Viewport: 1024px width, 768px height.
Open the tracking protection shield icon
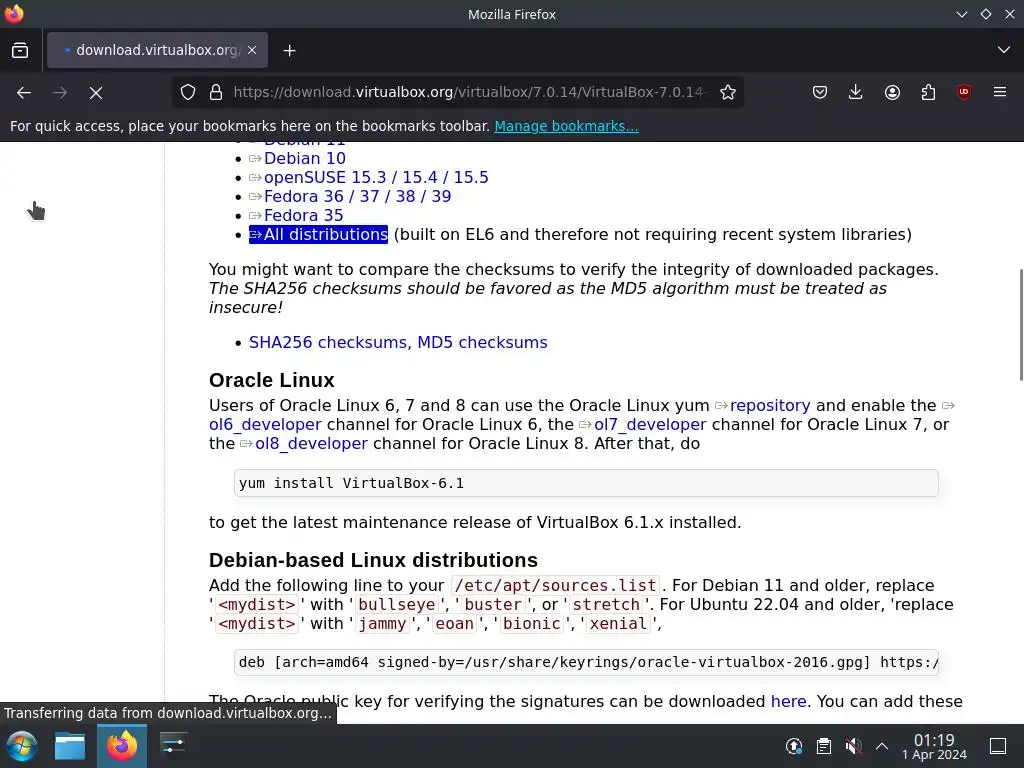pos(188,93)
